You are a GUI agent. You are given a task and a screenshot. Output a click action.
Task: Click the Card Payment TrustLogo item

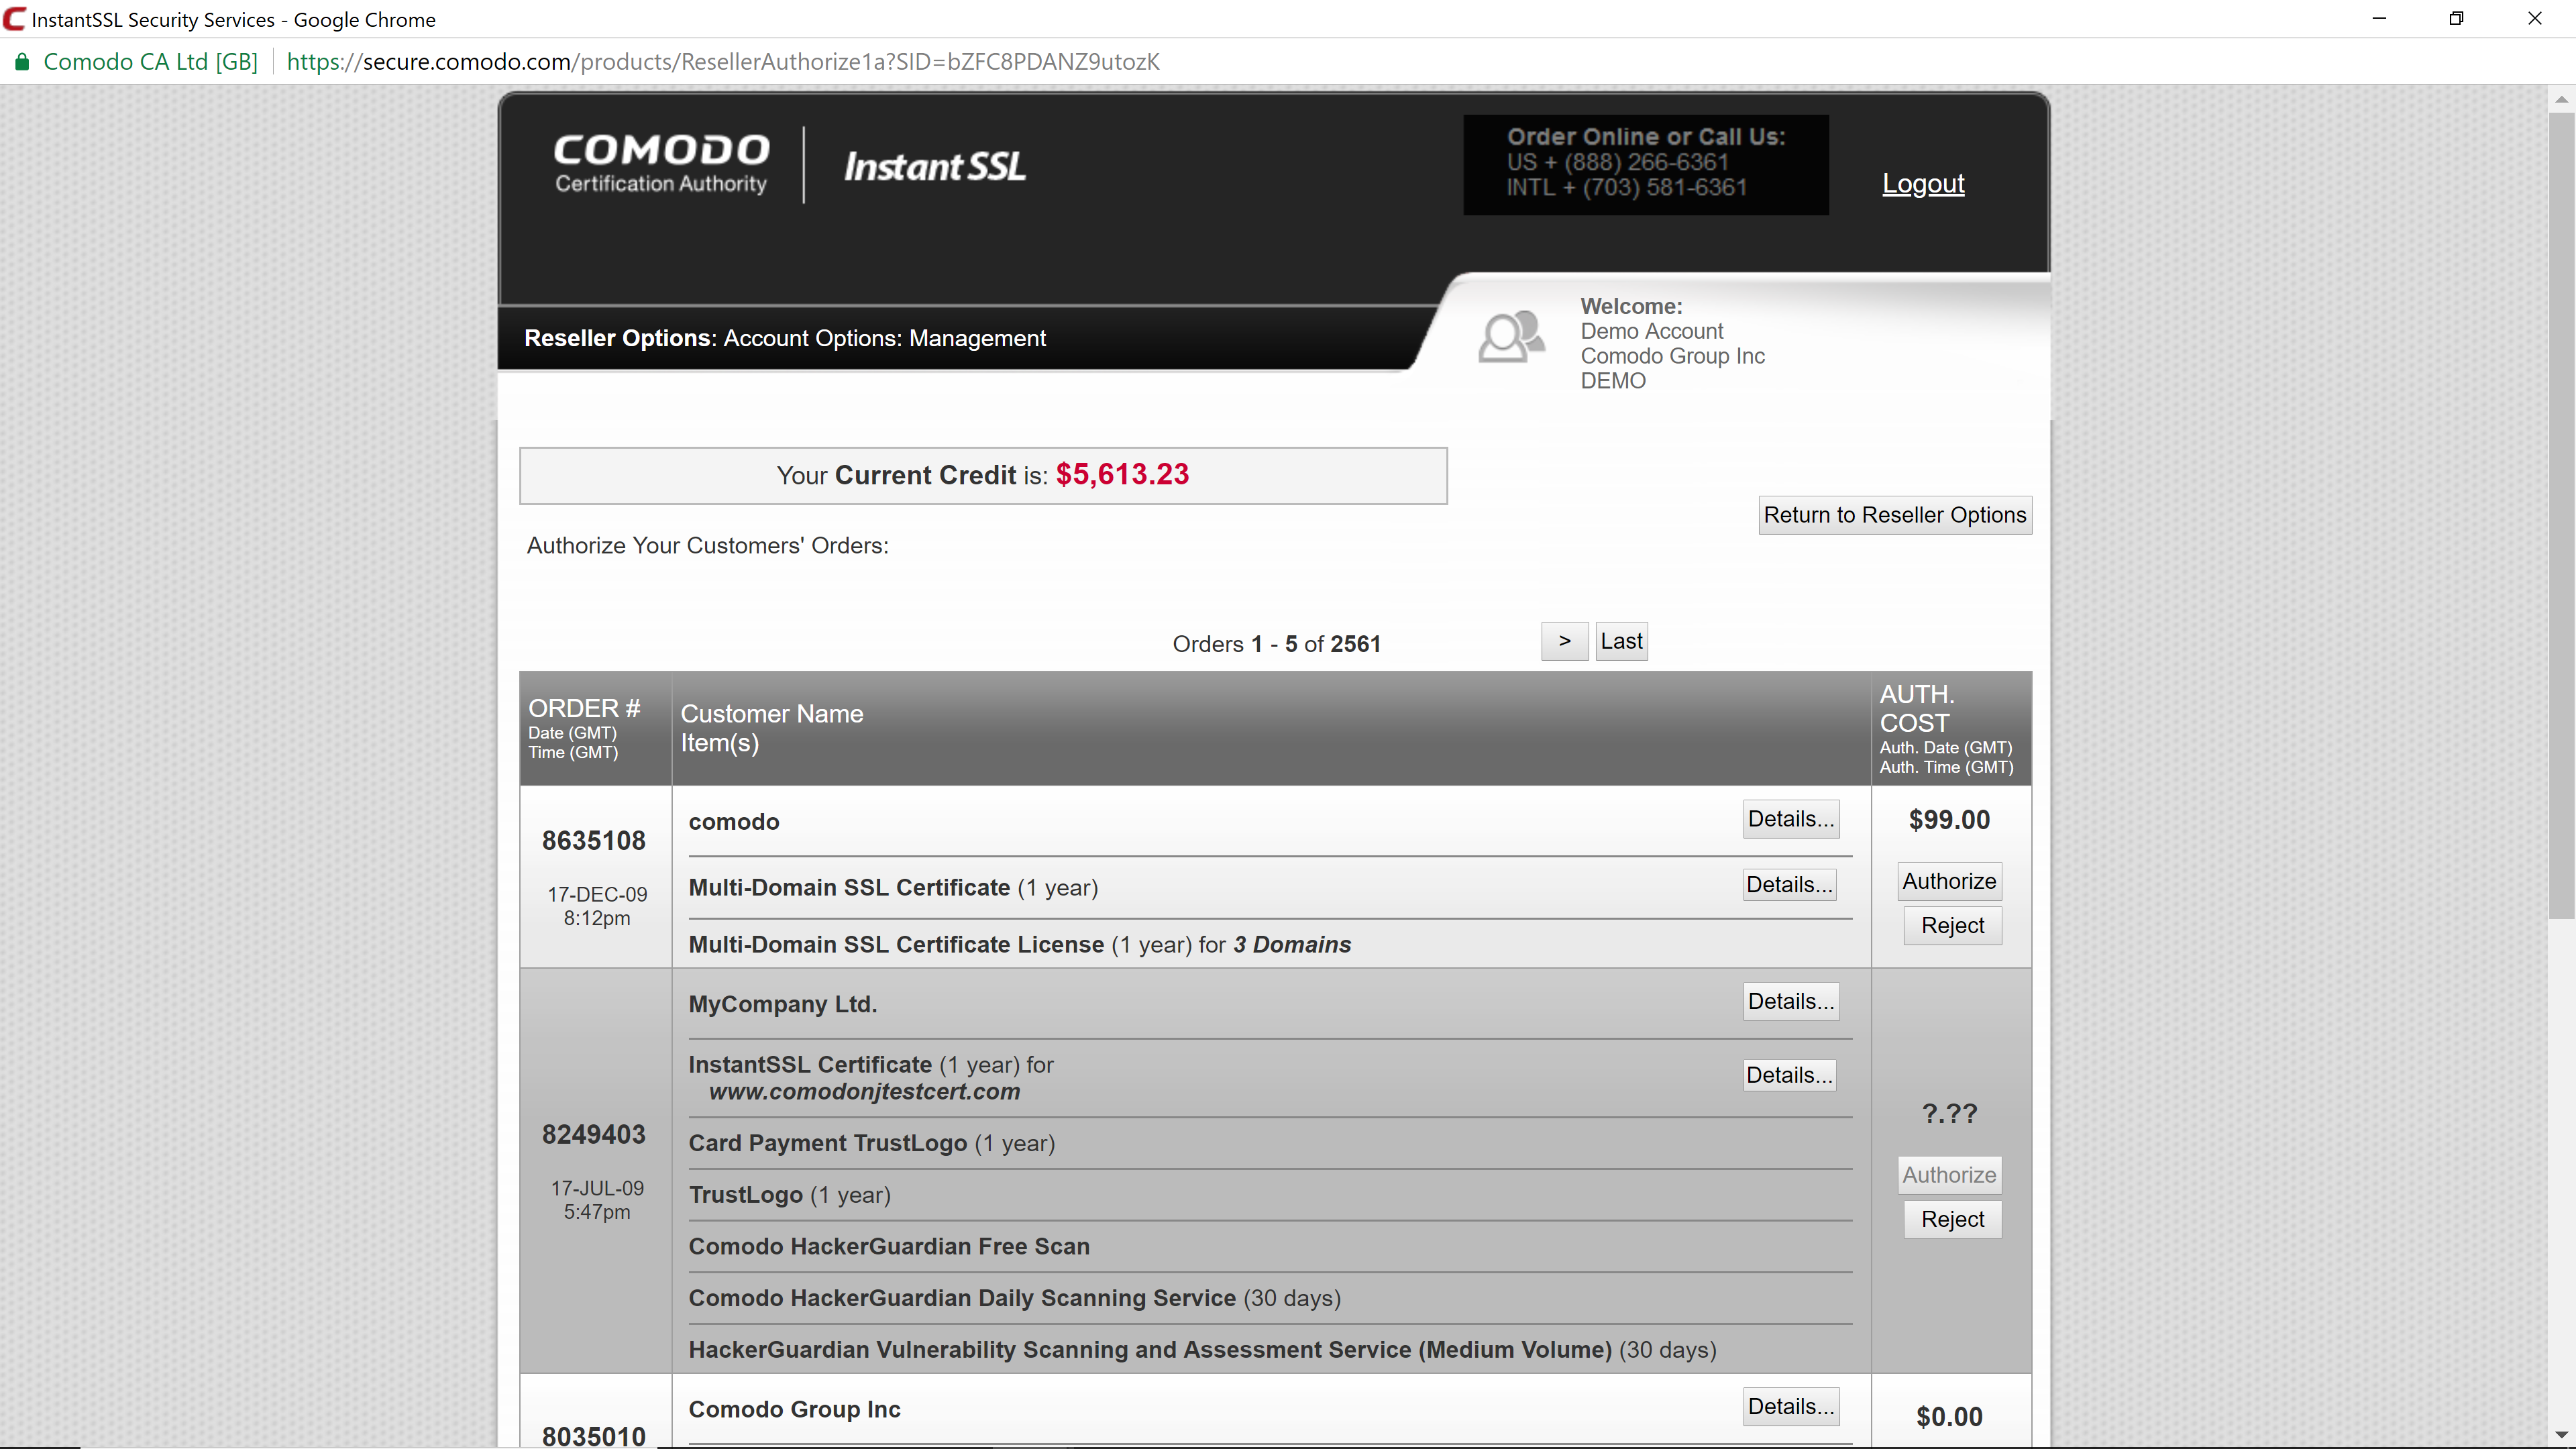point(872,1143)
